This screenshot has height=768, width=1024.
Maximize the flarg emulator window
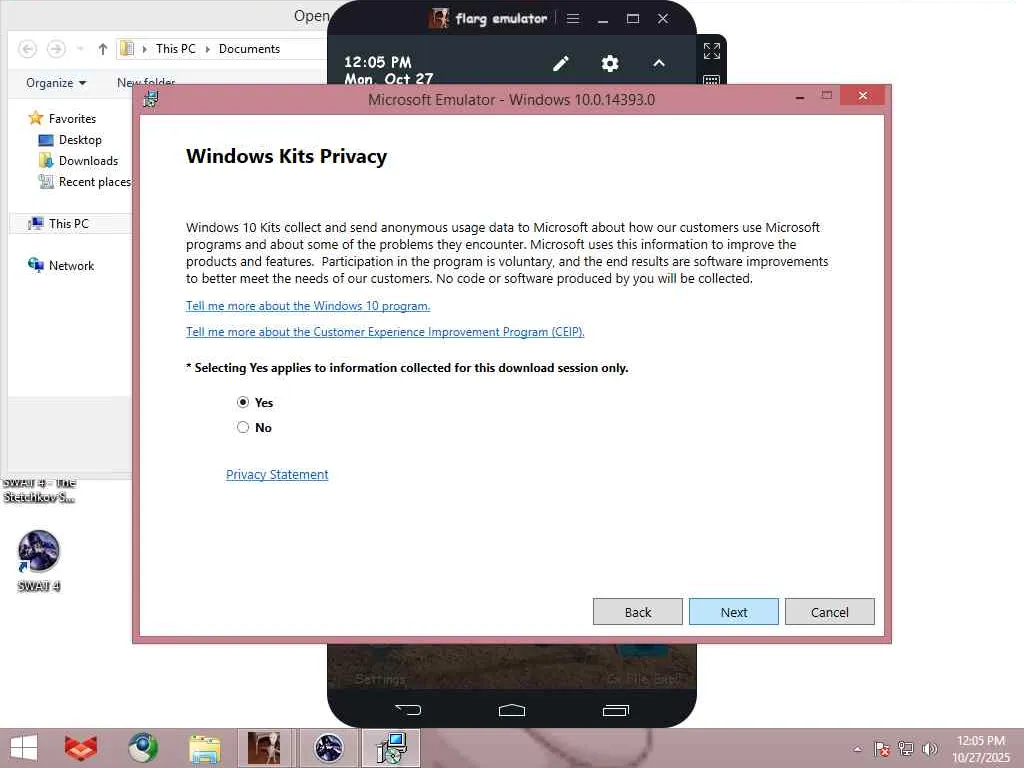tap(633, 18)
